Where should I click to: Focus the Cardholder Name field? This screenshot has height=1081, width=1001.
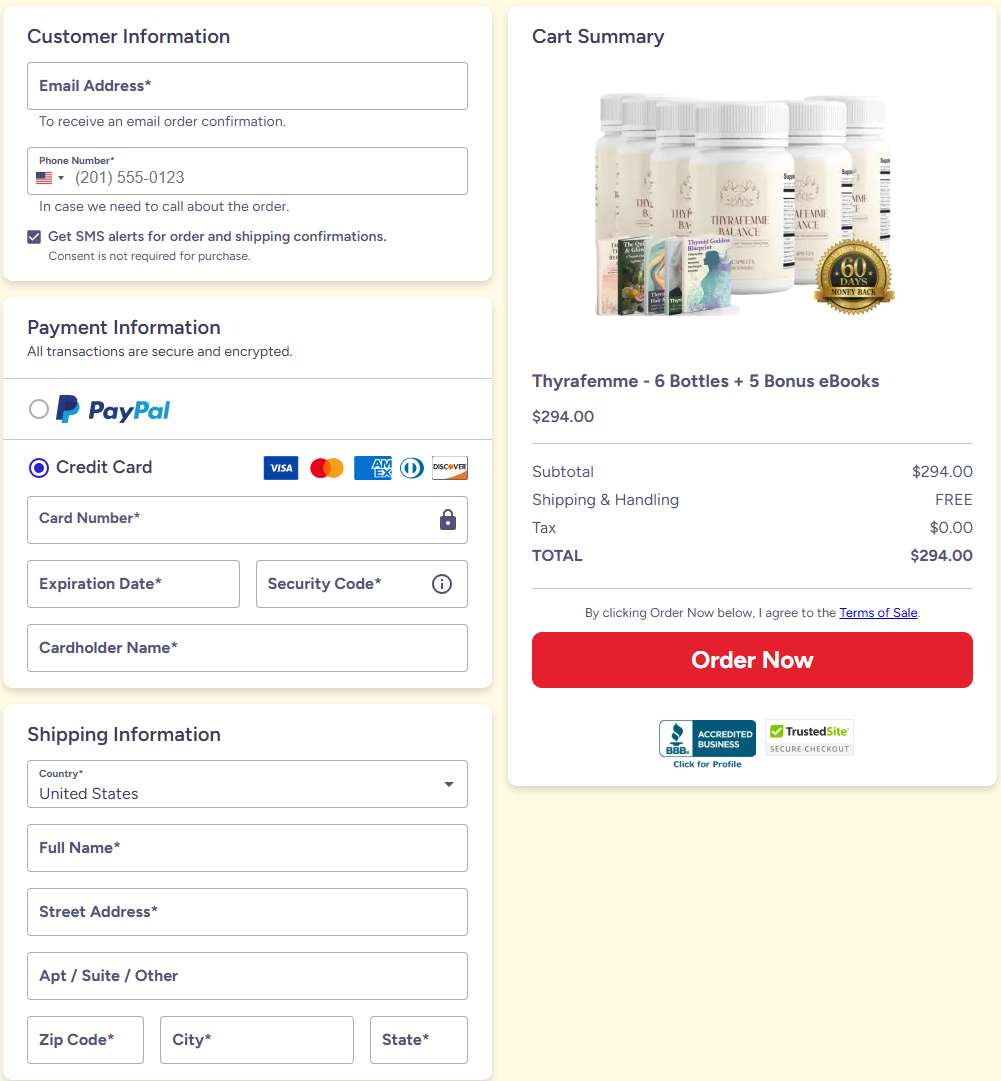[247, 648]
